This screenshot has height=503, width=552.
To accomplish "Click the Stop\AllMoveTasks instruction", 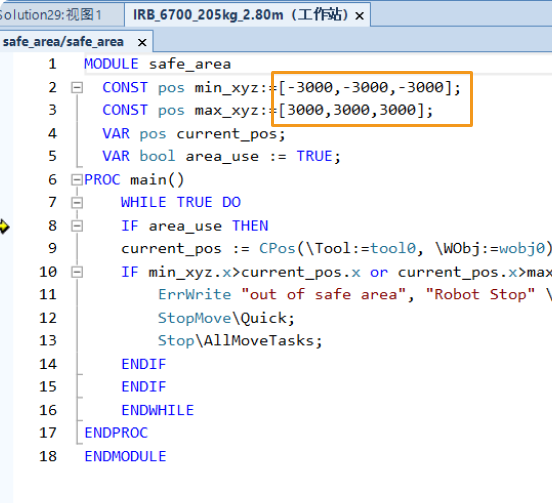I will tap(240, 341).
